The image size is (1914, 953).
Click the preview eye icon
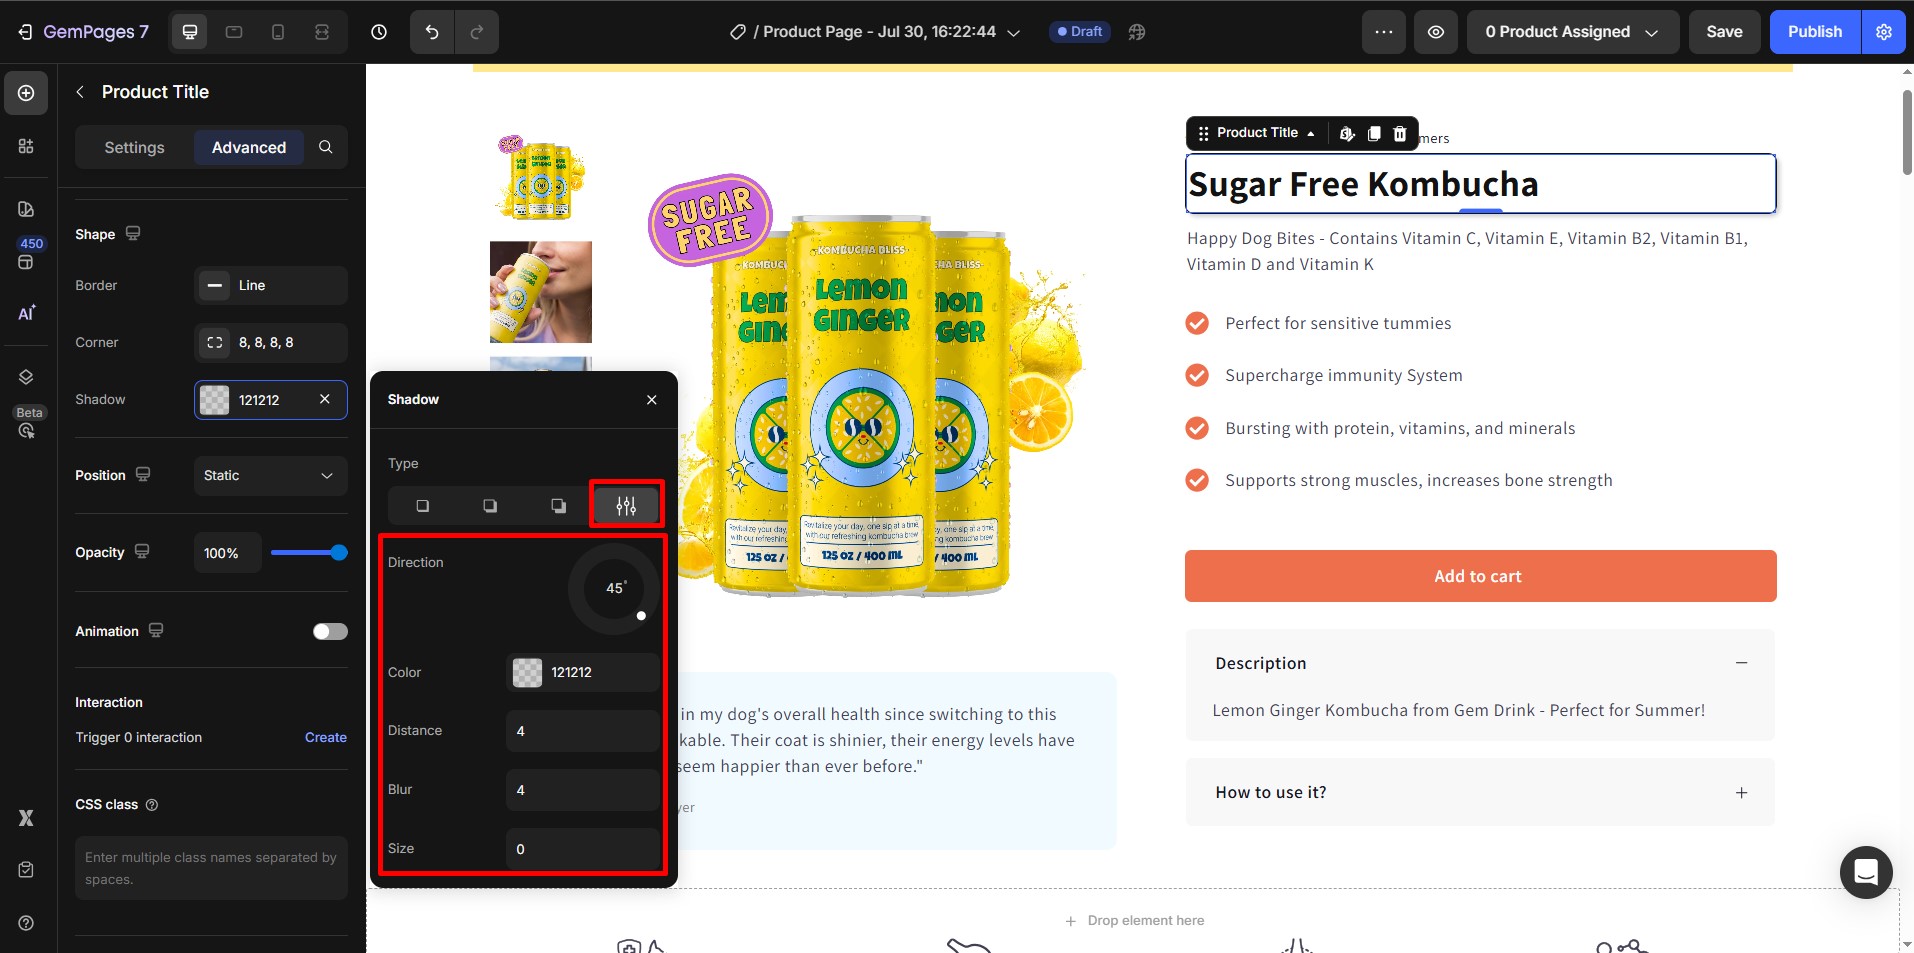click(x=1435, y=32)
